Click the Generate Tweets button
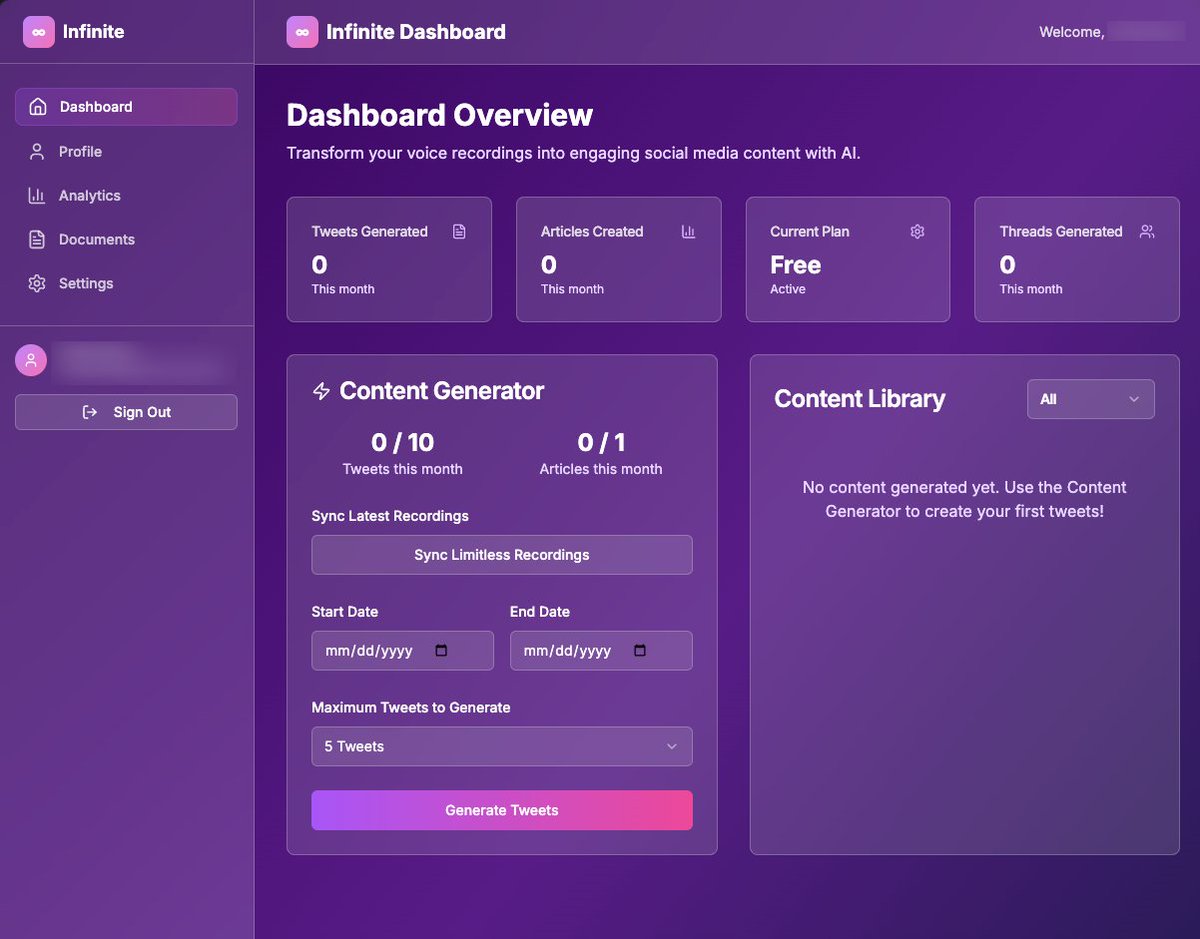Screen dimensions: 1200x939 click(x=502, y=810)
